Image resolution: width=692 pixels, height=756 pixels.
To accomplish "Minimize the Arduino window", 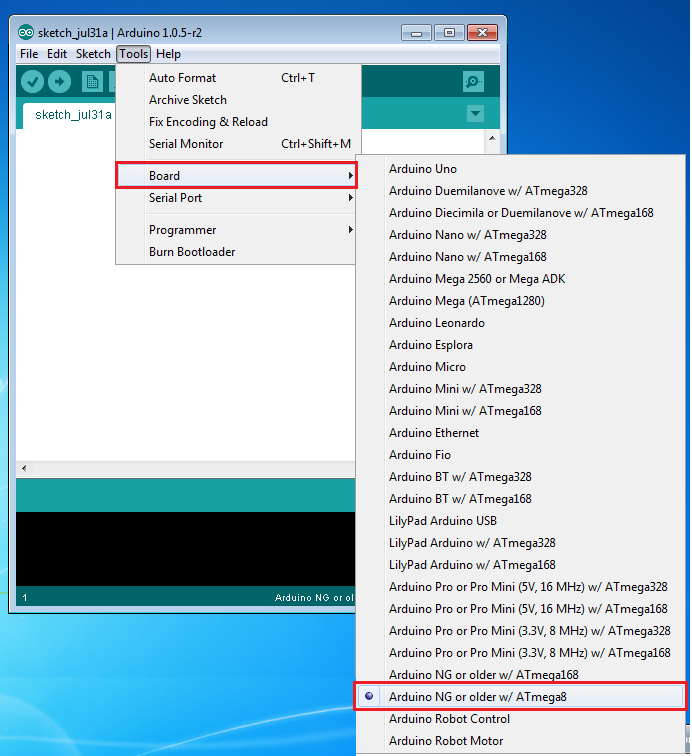I will point(417,33).
